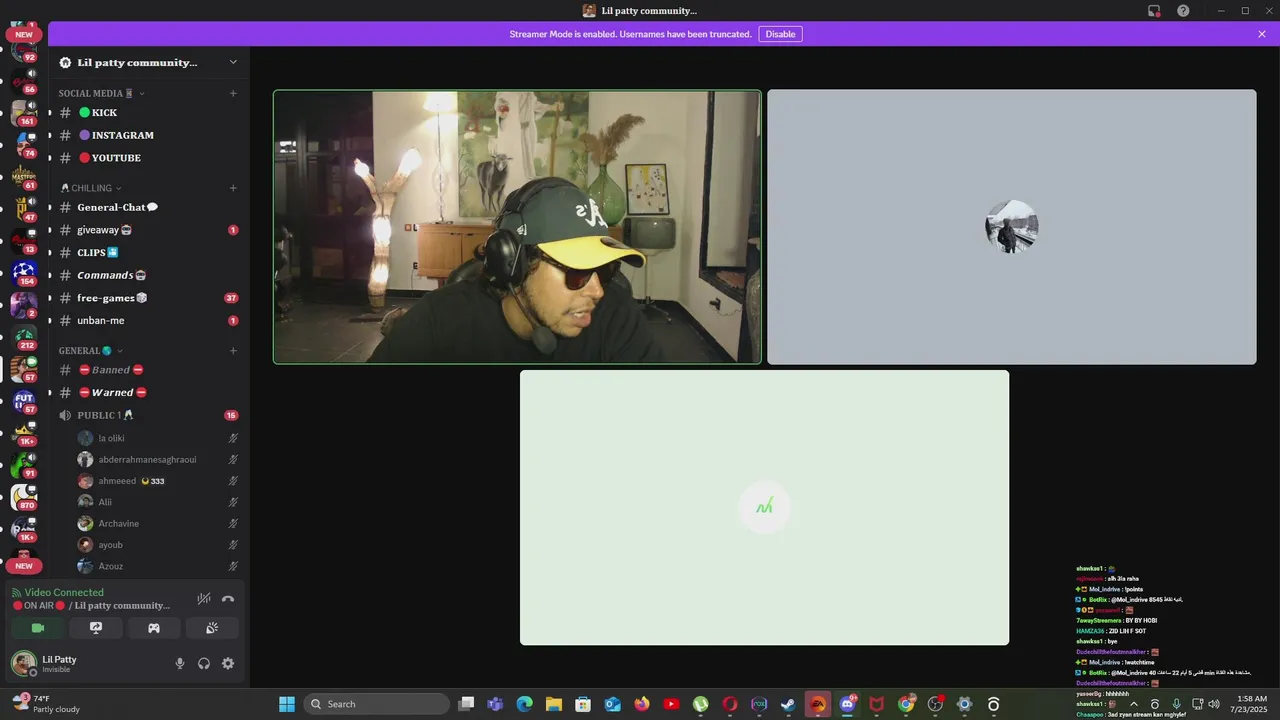Open the server icon with the 870 badge
The height and width of the screenshot is (720, 1280).
tap(24, 496)
